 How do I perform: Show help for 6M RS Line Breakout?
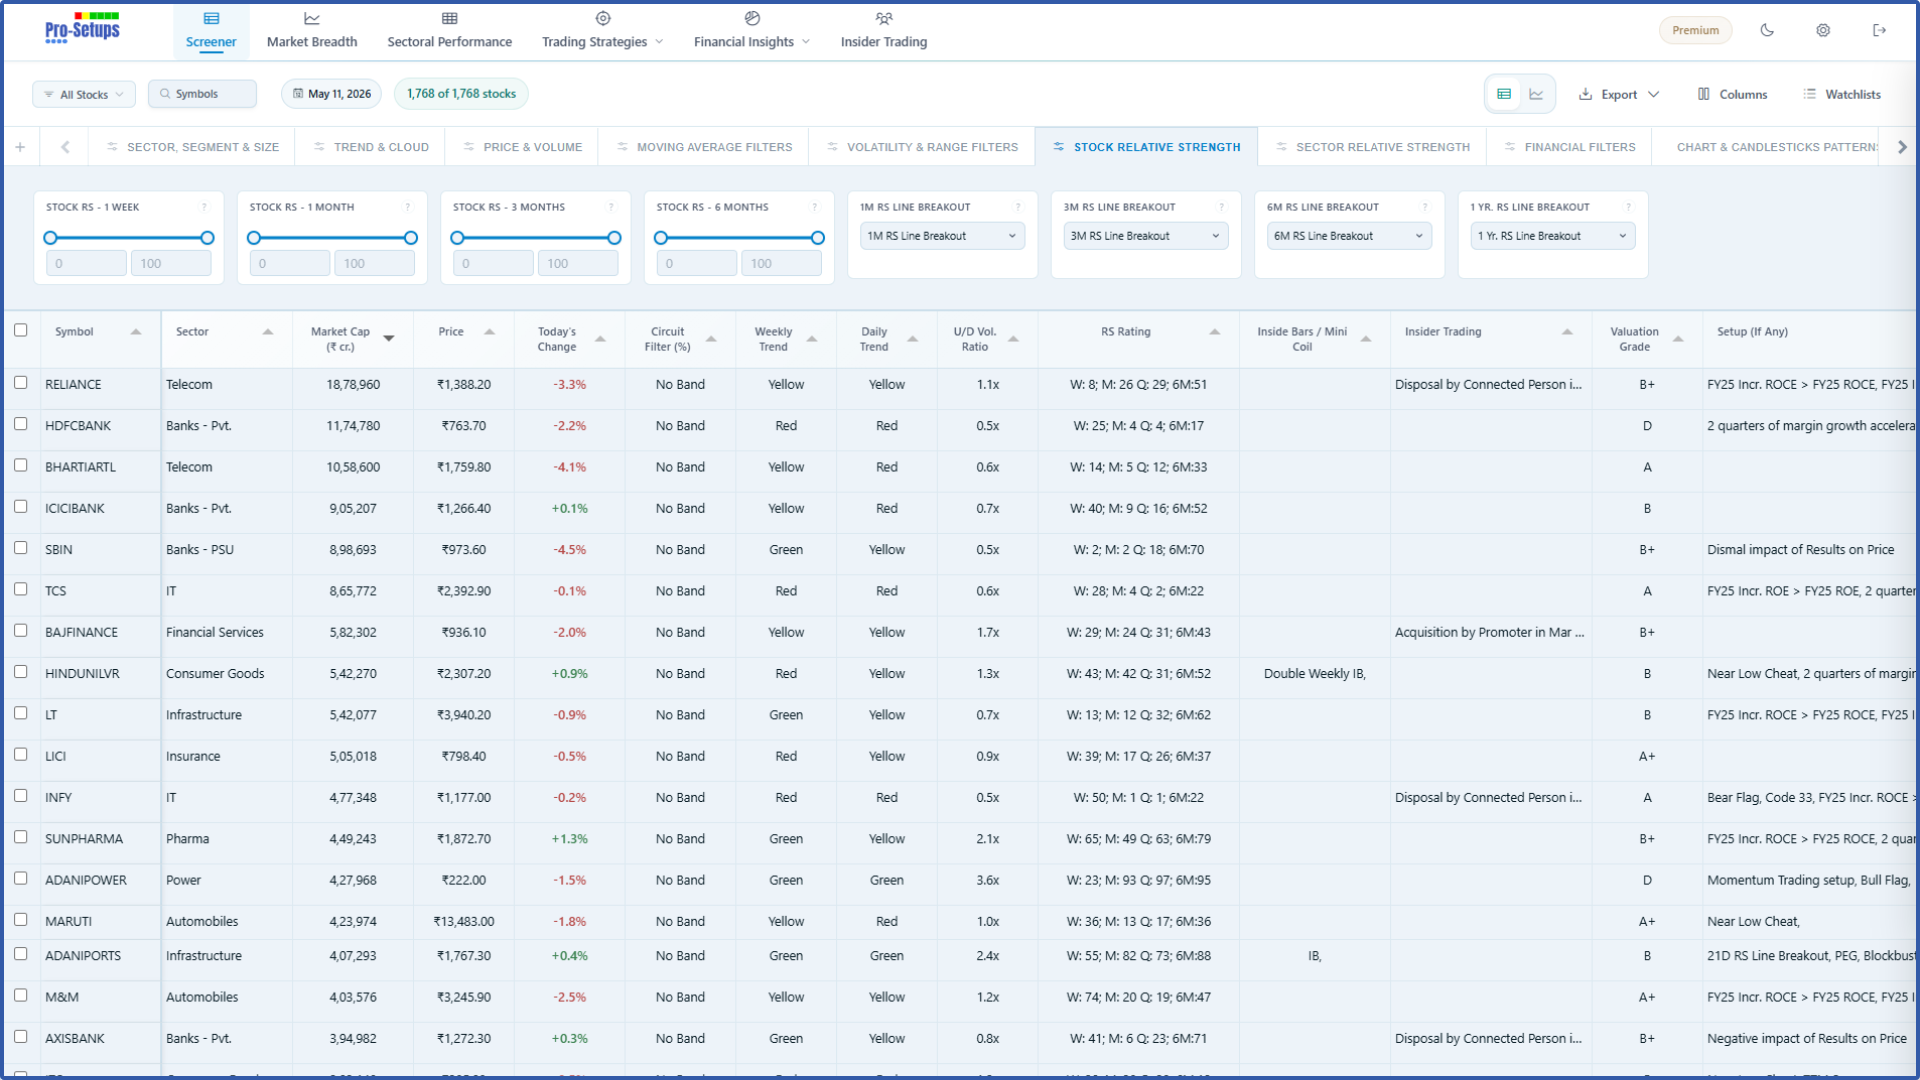pos(1425,207)
